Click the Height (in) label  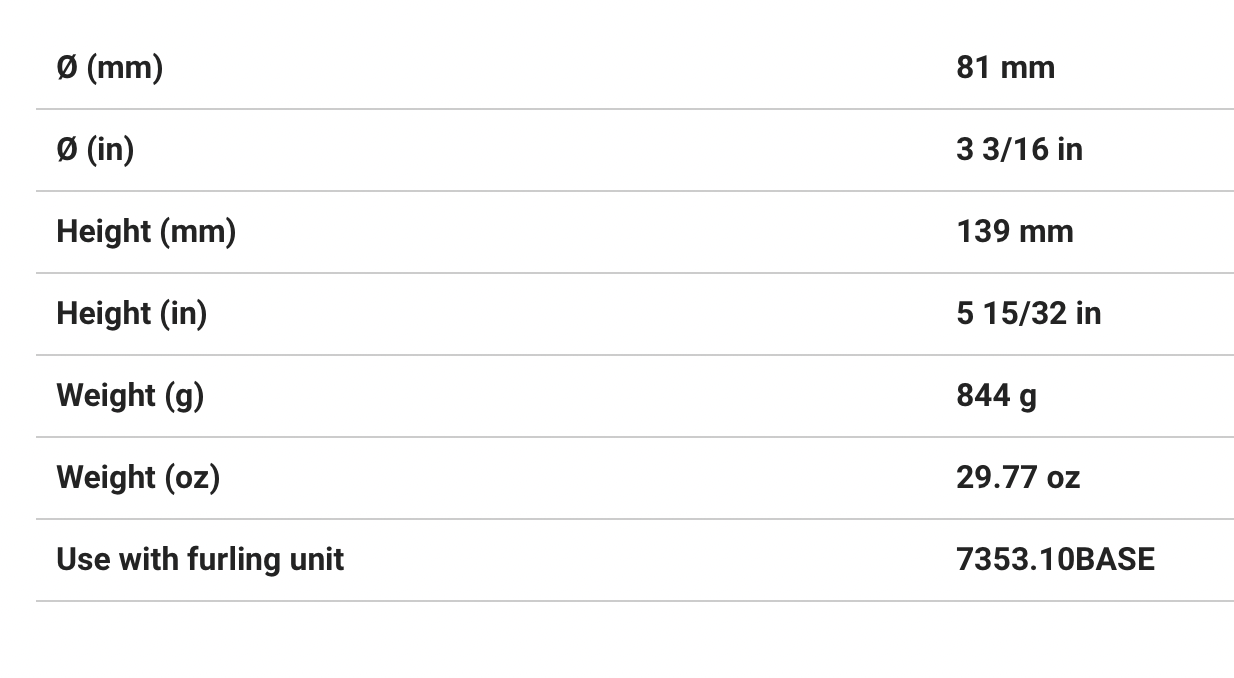pos(131,314)
